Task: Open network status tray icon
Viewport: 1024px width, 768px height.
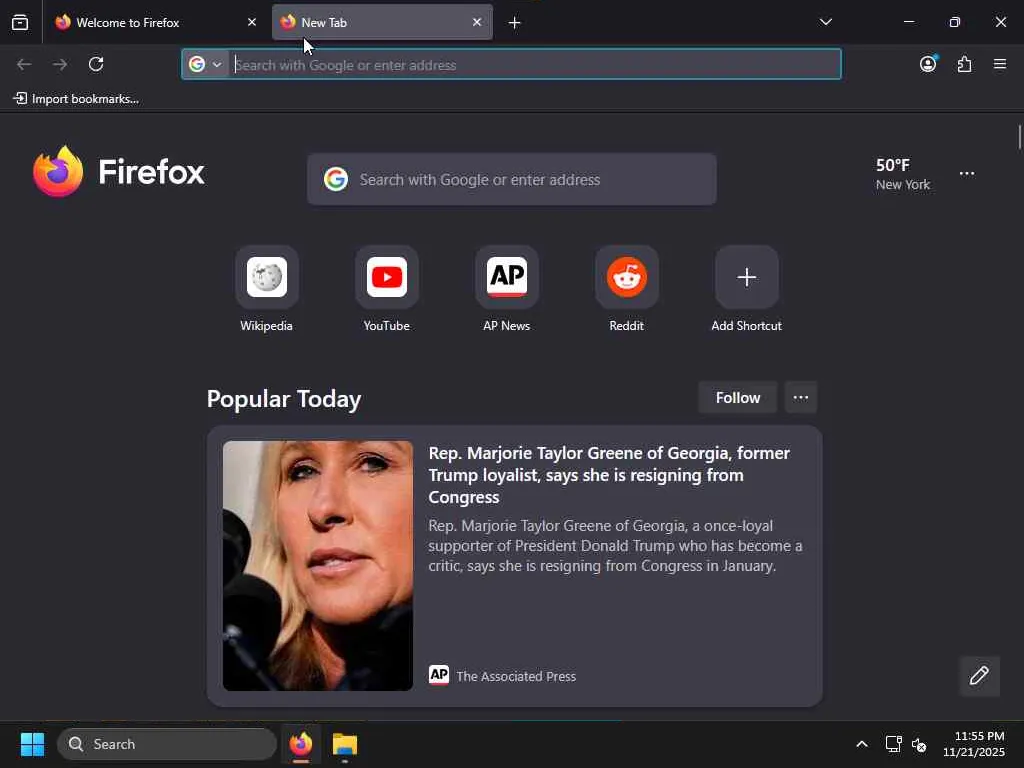Action: (893, 744)
